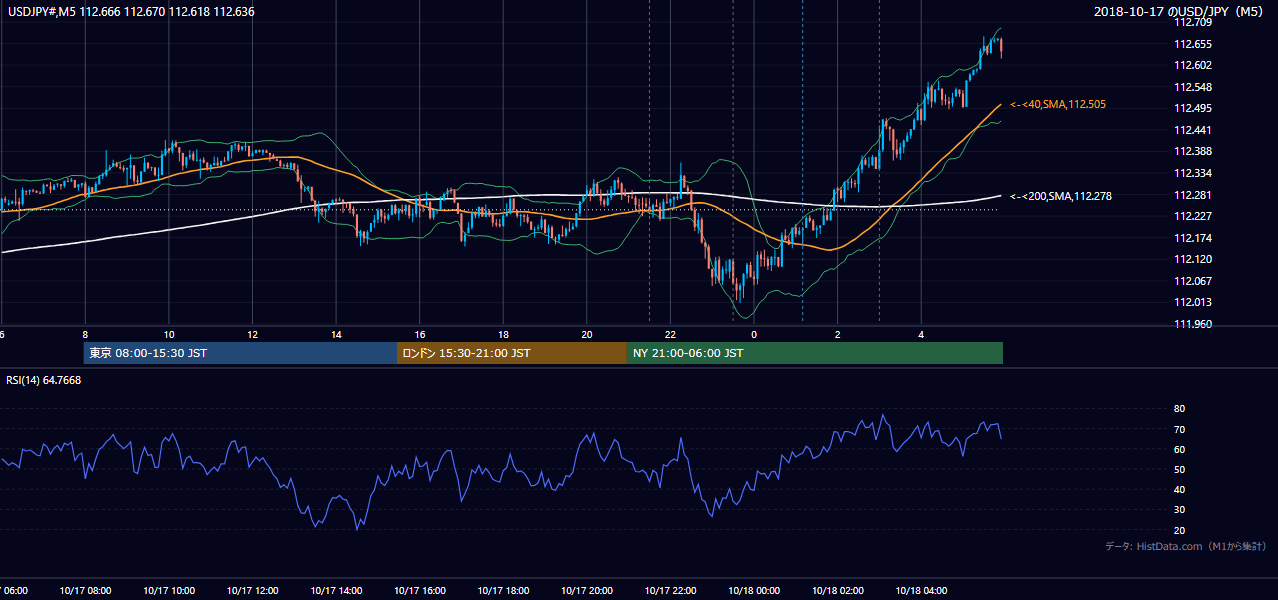Screen dimensions: 1278x600
Task: Click price axis value 112.388
Action: click(1193, 151)
